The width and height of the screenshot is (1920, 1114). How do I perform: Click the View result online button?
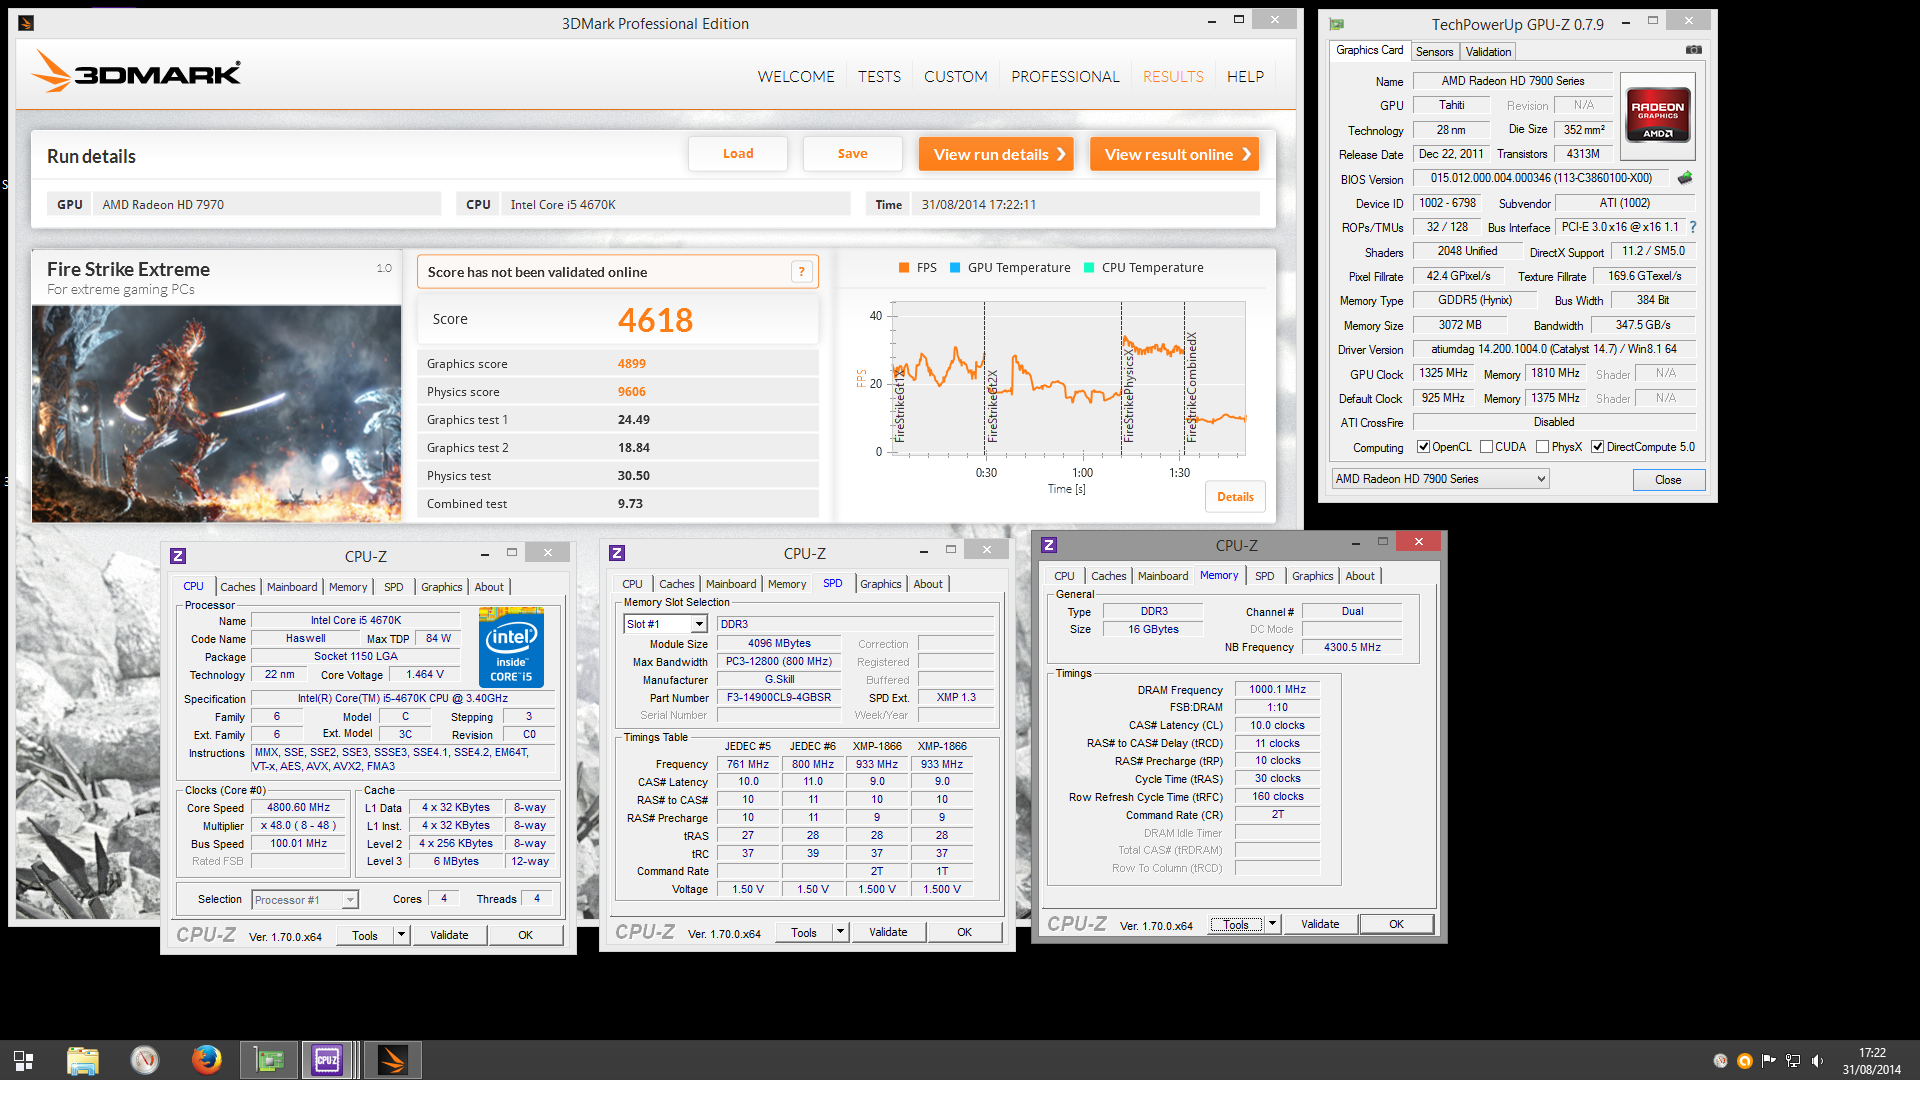(x=1174, y=154)
